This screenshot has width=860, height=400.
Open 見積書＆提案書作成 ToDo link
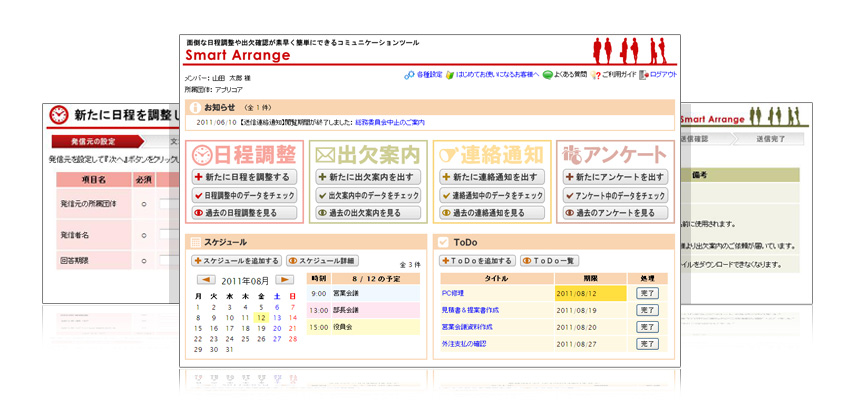pos(470,310)
